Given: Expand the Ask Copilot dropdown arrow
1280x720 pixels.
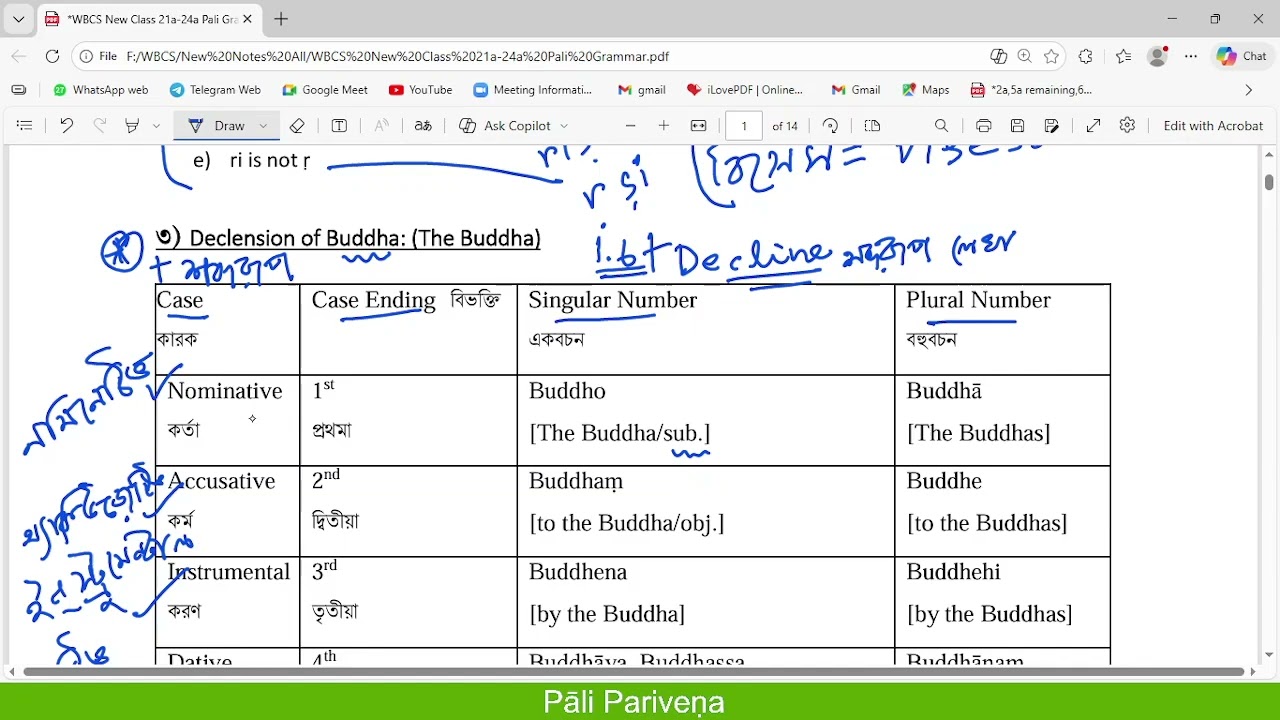Looking at the screenshot, I should (x=564, y=126).
